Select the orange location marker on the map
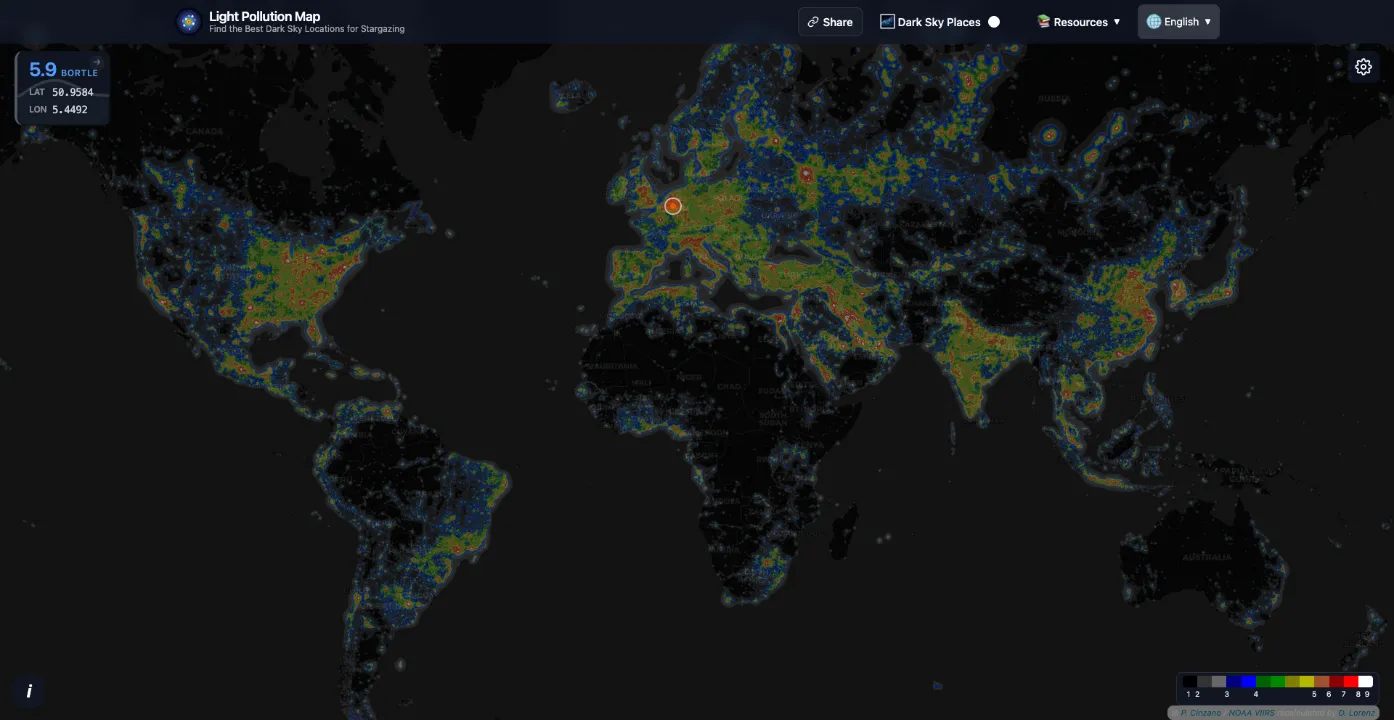Image resolution: width=1394 pixels, height=720 pixels. 672,205
